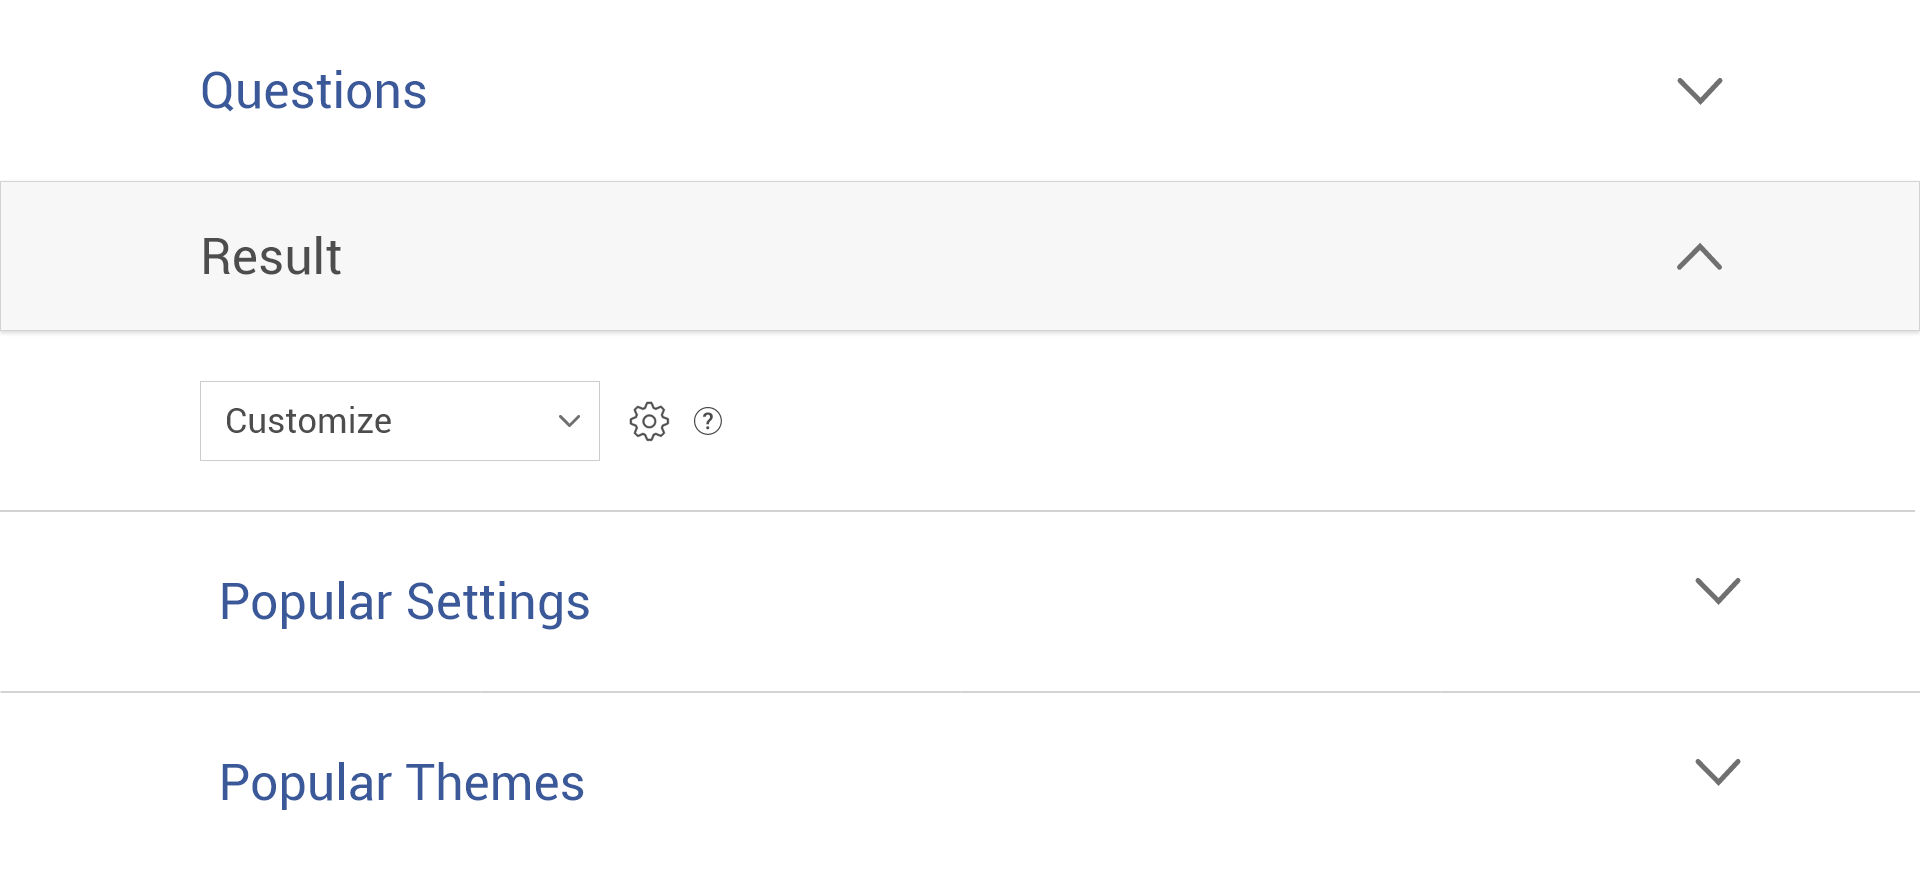Click the Popular Settings heading link

pos(404,602)
